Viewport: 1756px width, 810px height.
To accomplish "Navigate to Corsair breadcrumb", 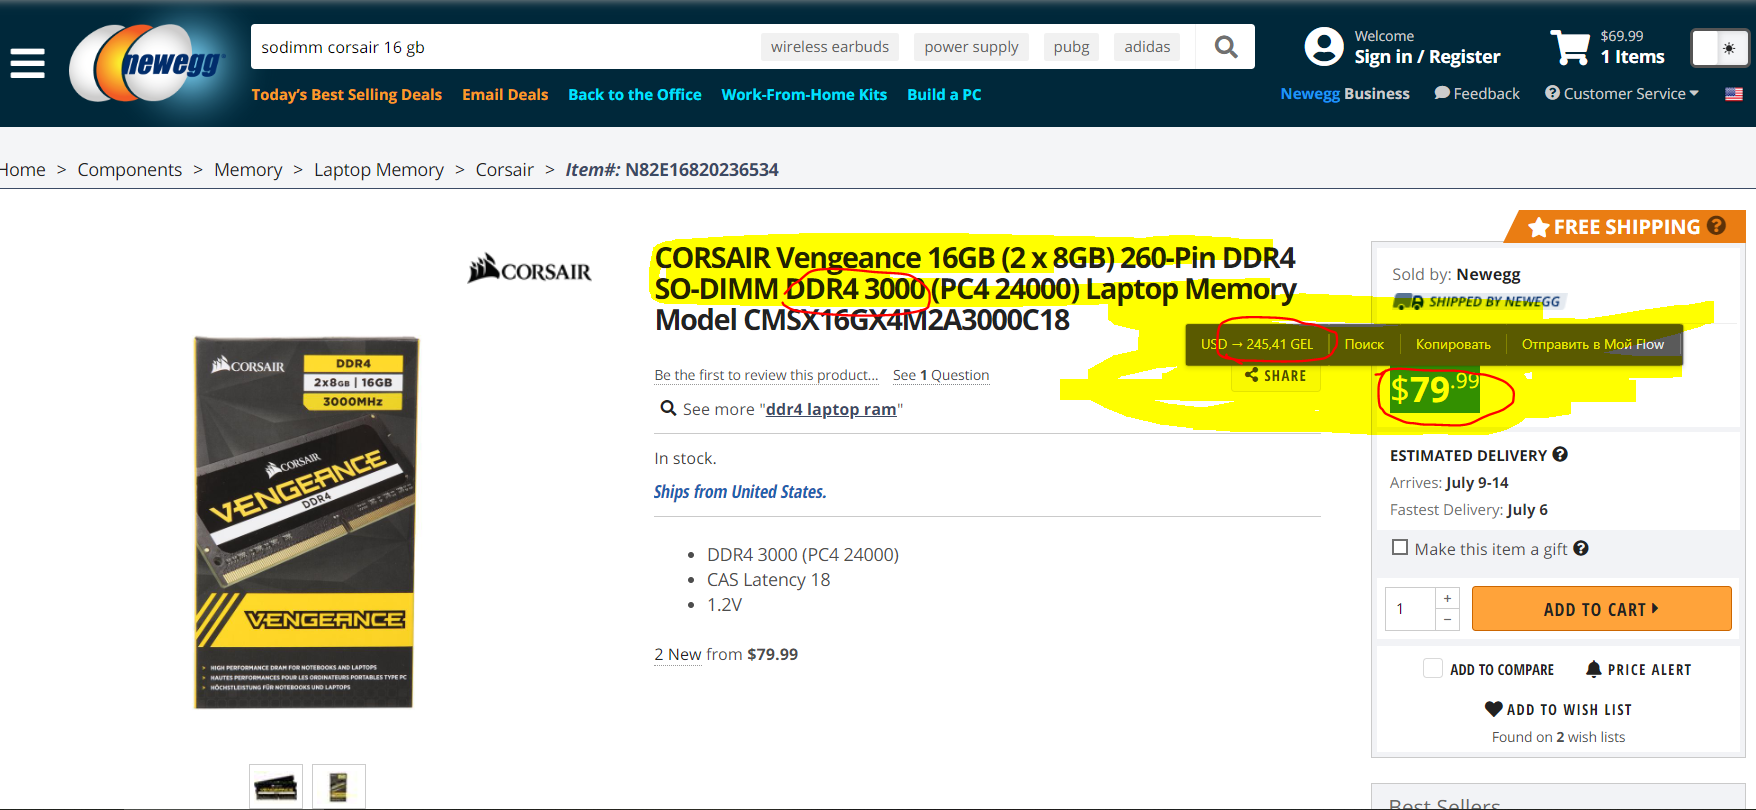I will tap(505, 170).
